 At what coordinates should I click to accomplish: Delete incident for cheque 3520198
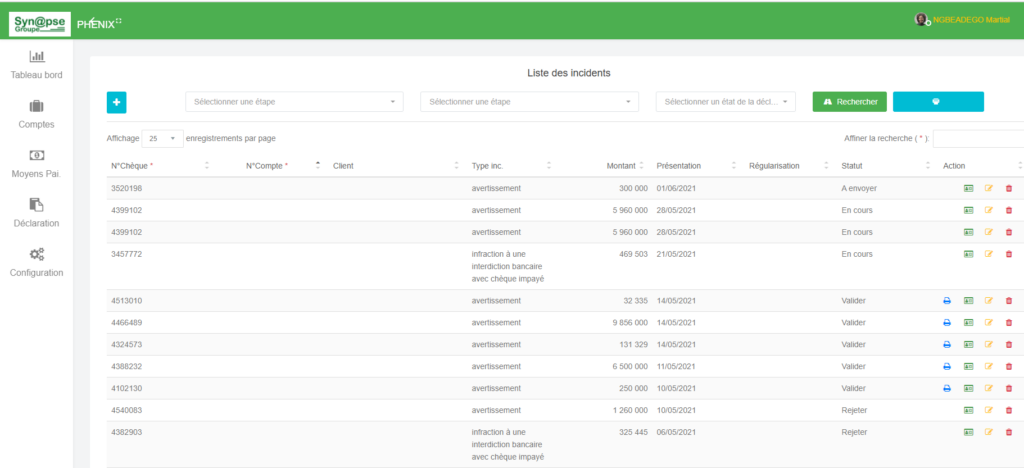click(1008, 188)
